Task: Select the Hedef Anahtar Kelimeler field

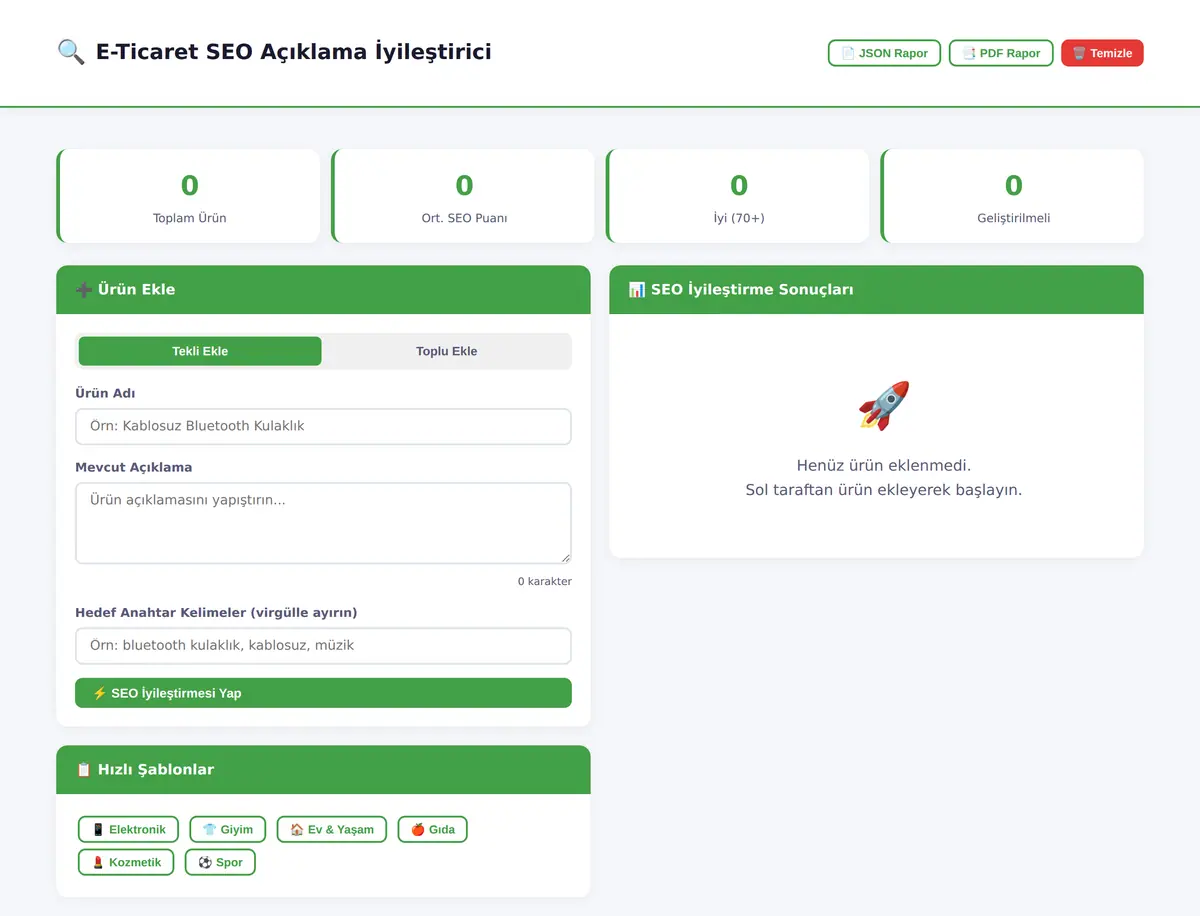Action: point(323,646)
